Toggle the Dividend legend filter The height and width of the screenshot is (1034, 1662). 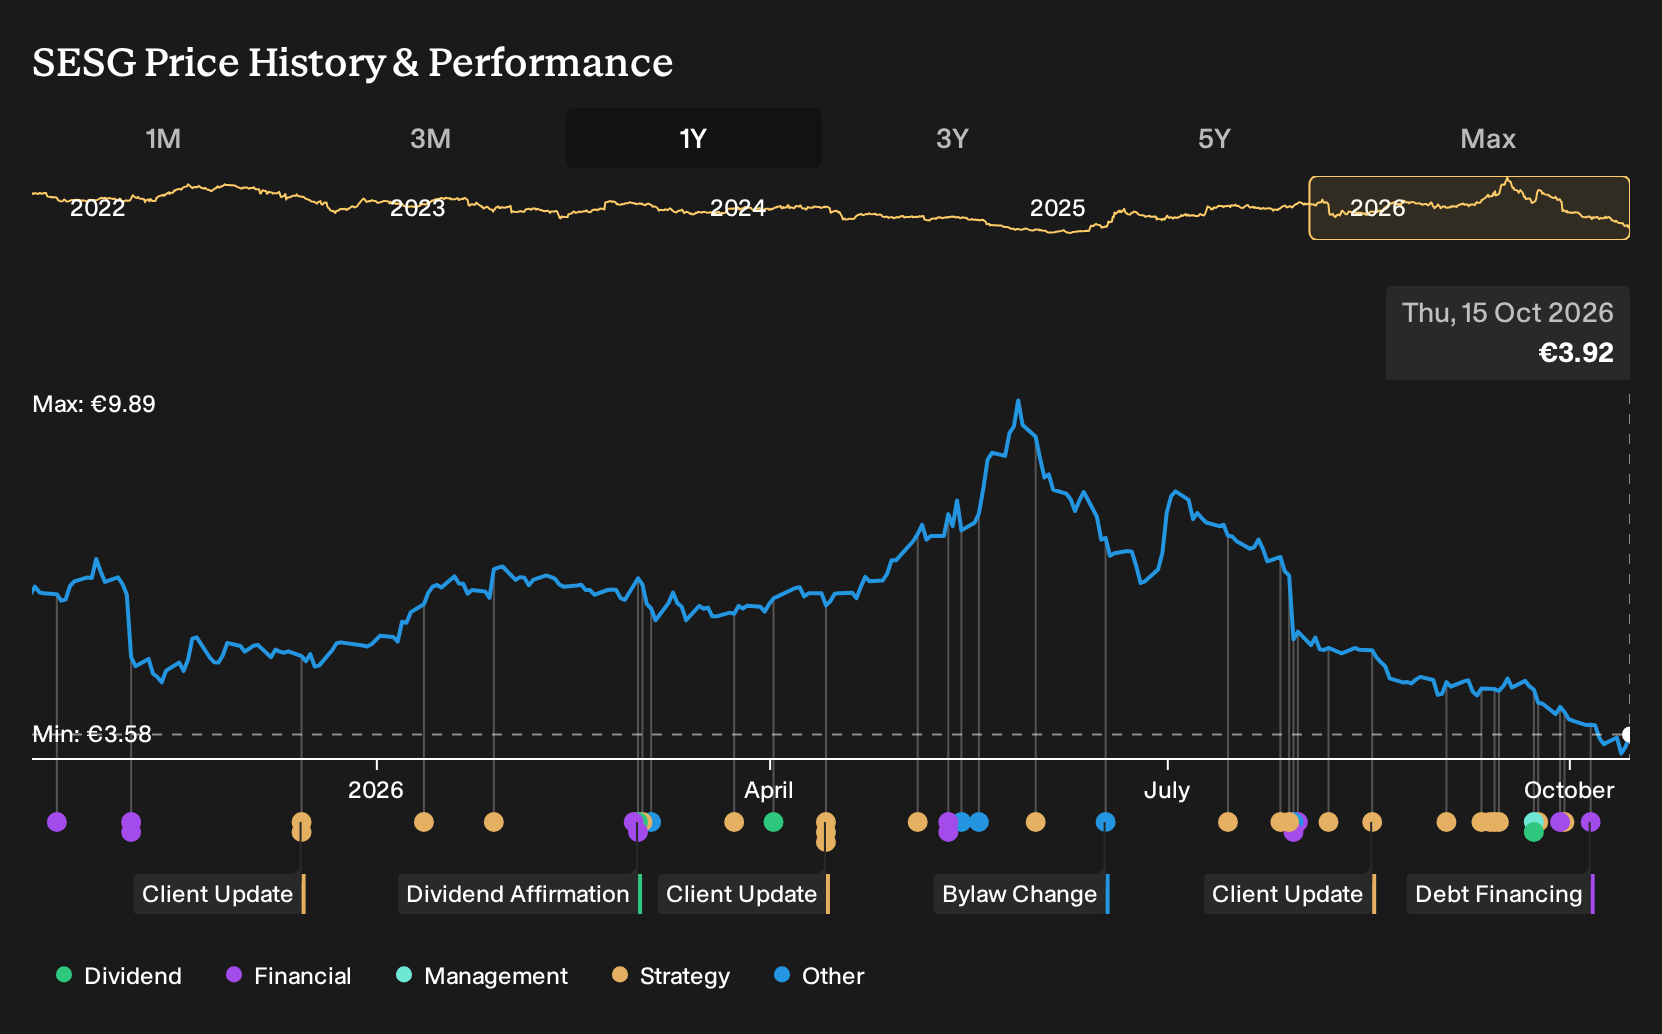tap(119, 976)
